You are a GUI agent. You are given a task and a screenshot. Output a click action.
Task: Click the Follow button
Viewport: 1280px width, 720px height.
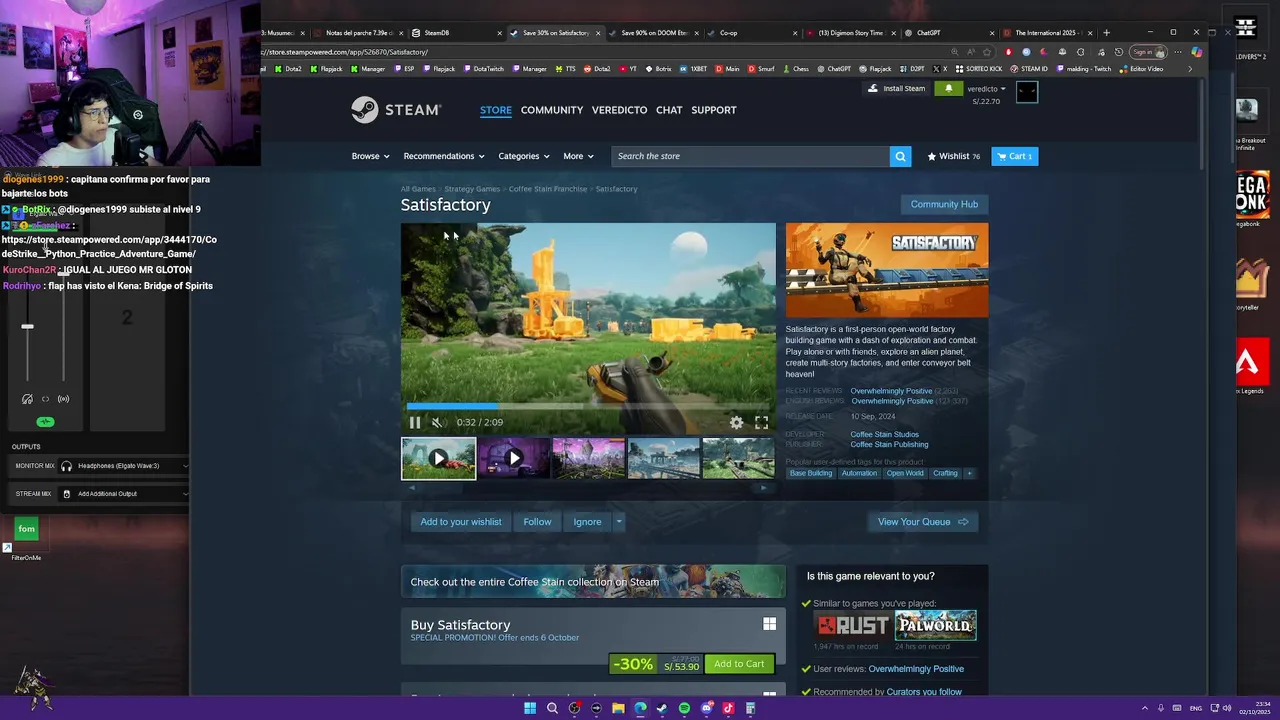[537, 522]
